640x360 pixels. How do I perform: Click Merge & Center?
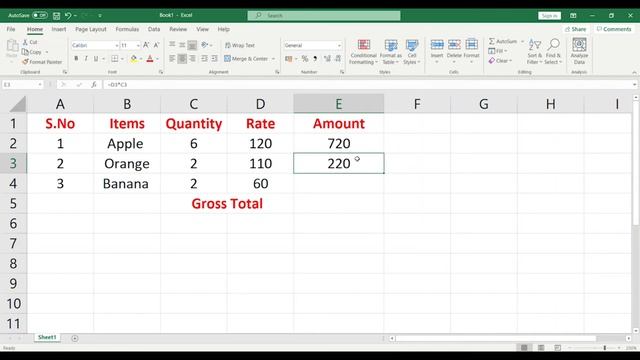coord(246,59)
